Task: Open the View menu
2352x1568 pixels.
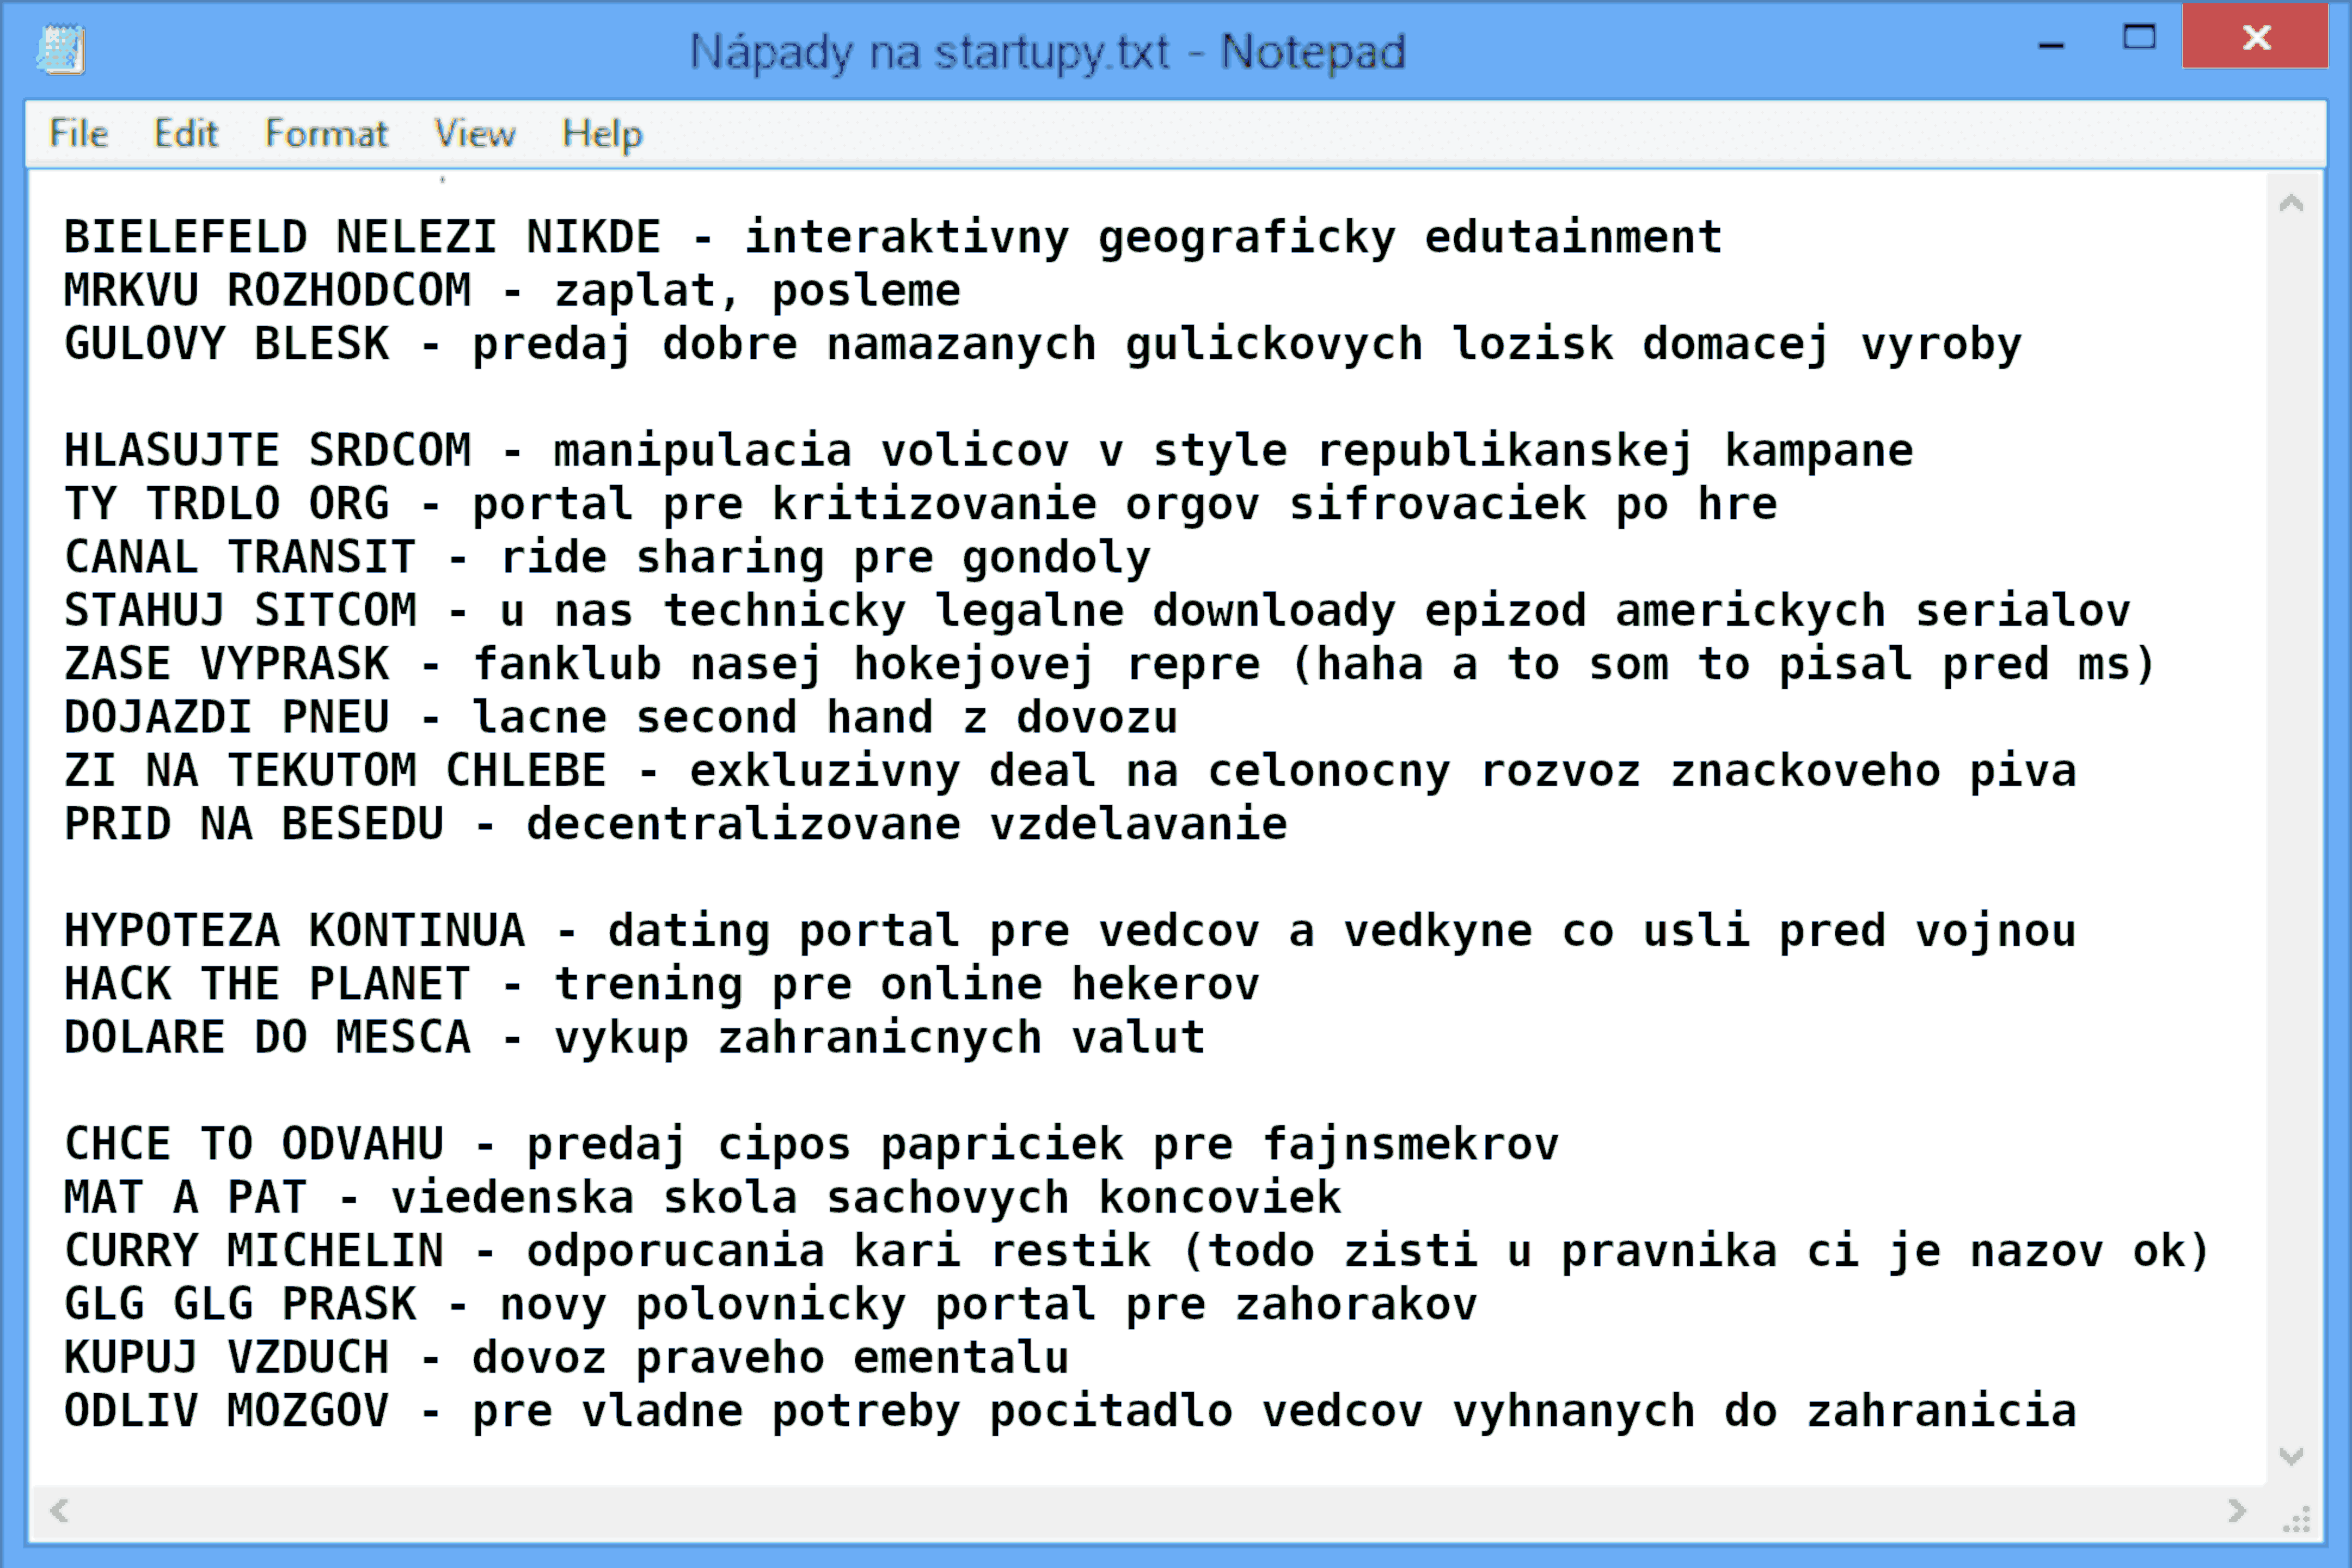Action: [475, 133]
